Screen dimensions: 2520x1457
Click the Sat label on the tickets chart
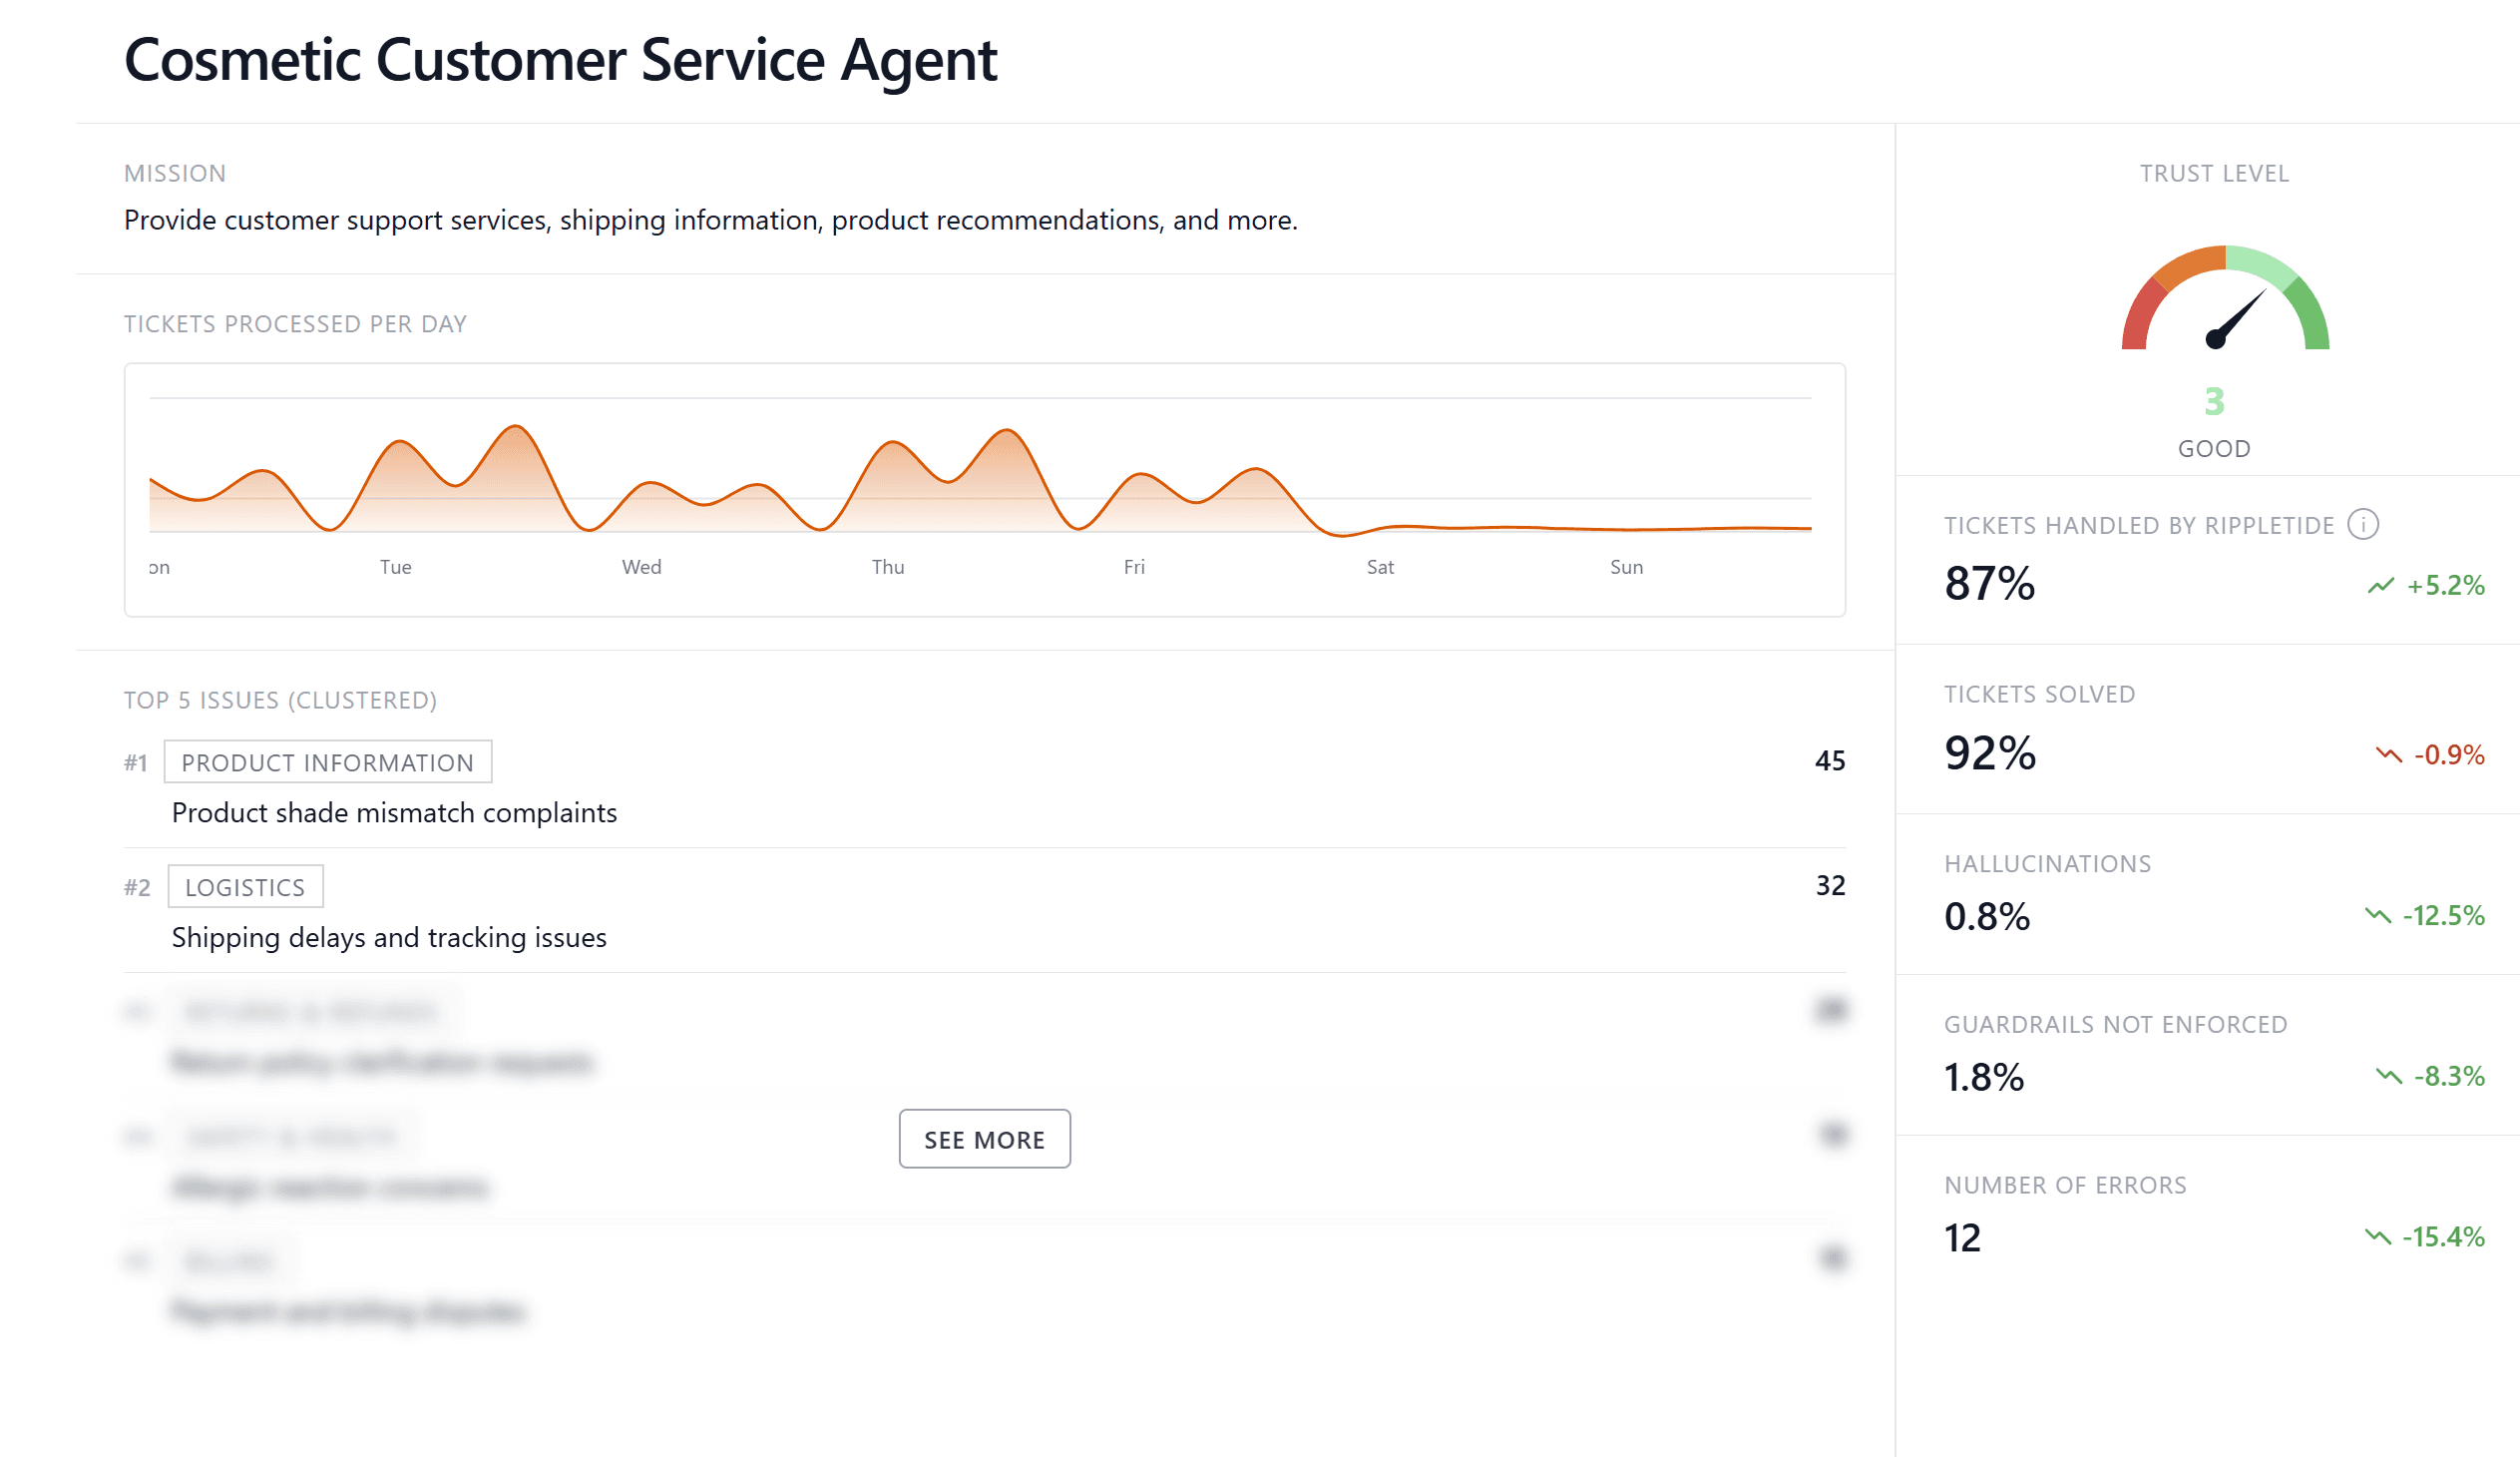click(x=1380, y=567)
